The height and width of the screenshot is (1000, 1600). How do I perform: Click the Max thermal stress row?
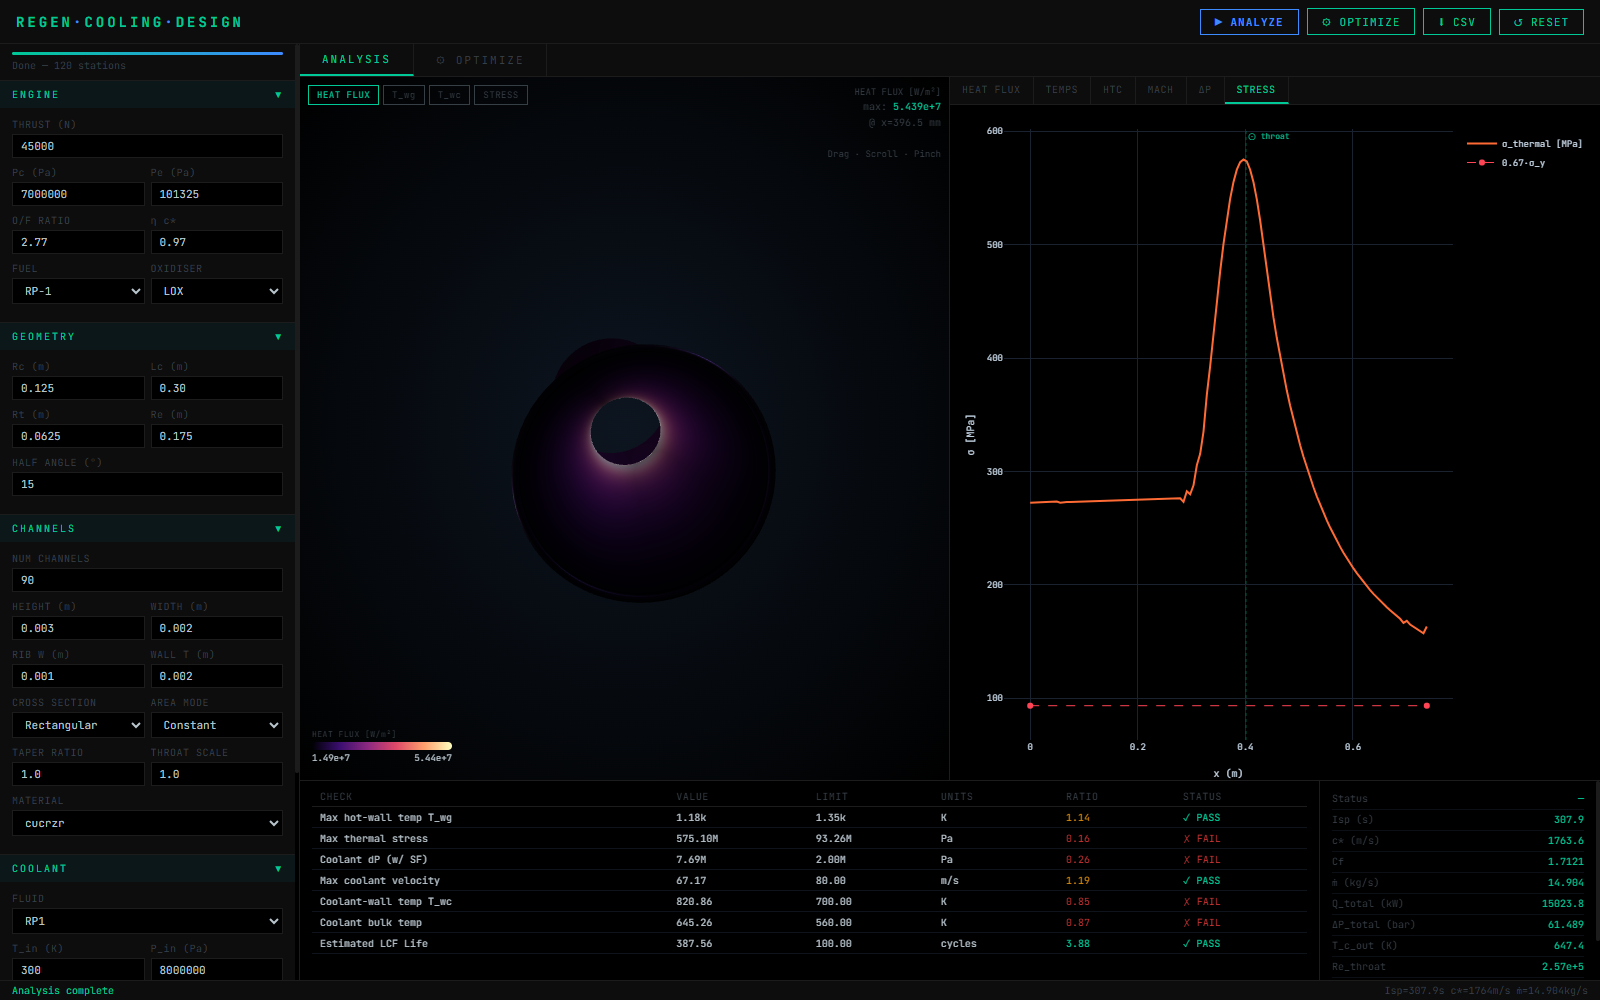click(x=809, y=839)
